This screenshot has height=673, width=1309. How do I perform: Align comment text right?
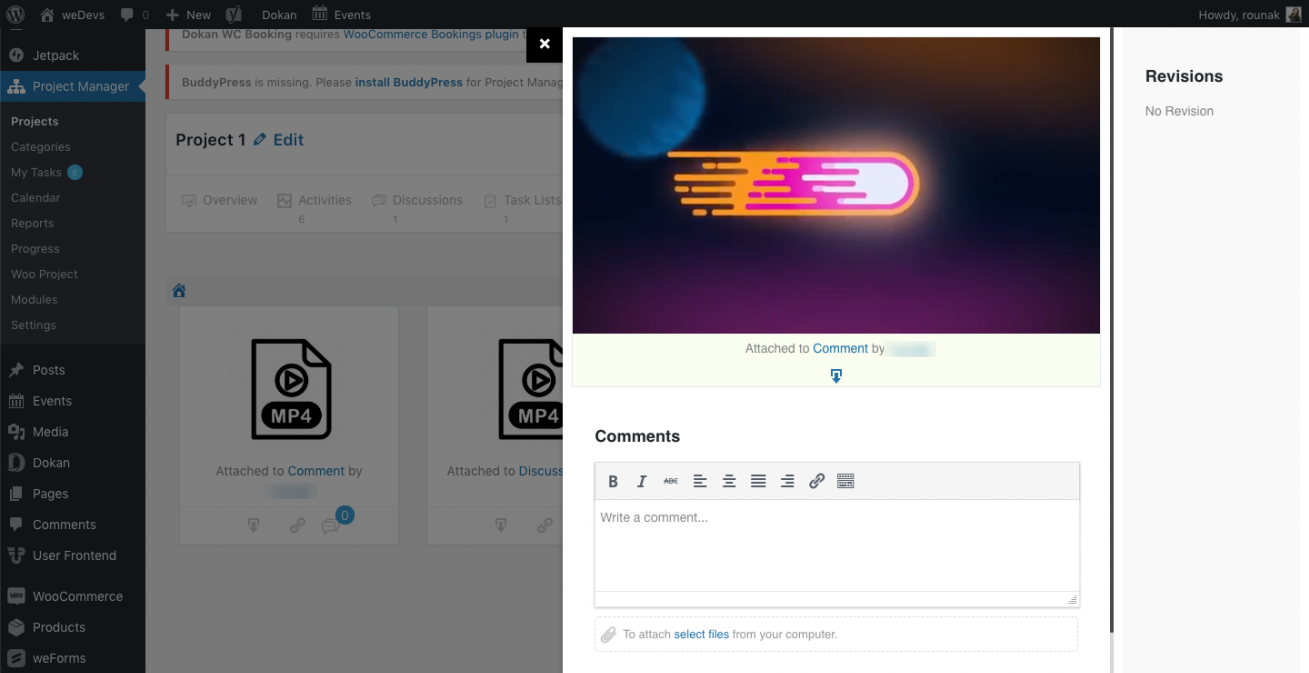(x=787, y=481)
